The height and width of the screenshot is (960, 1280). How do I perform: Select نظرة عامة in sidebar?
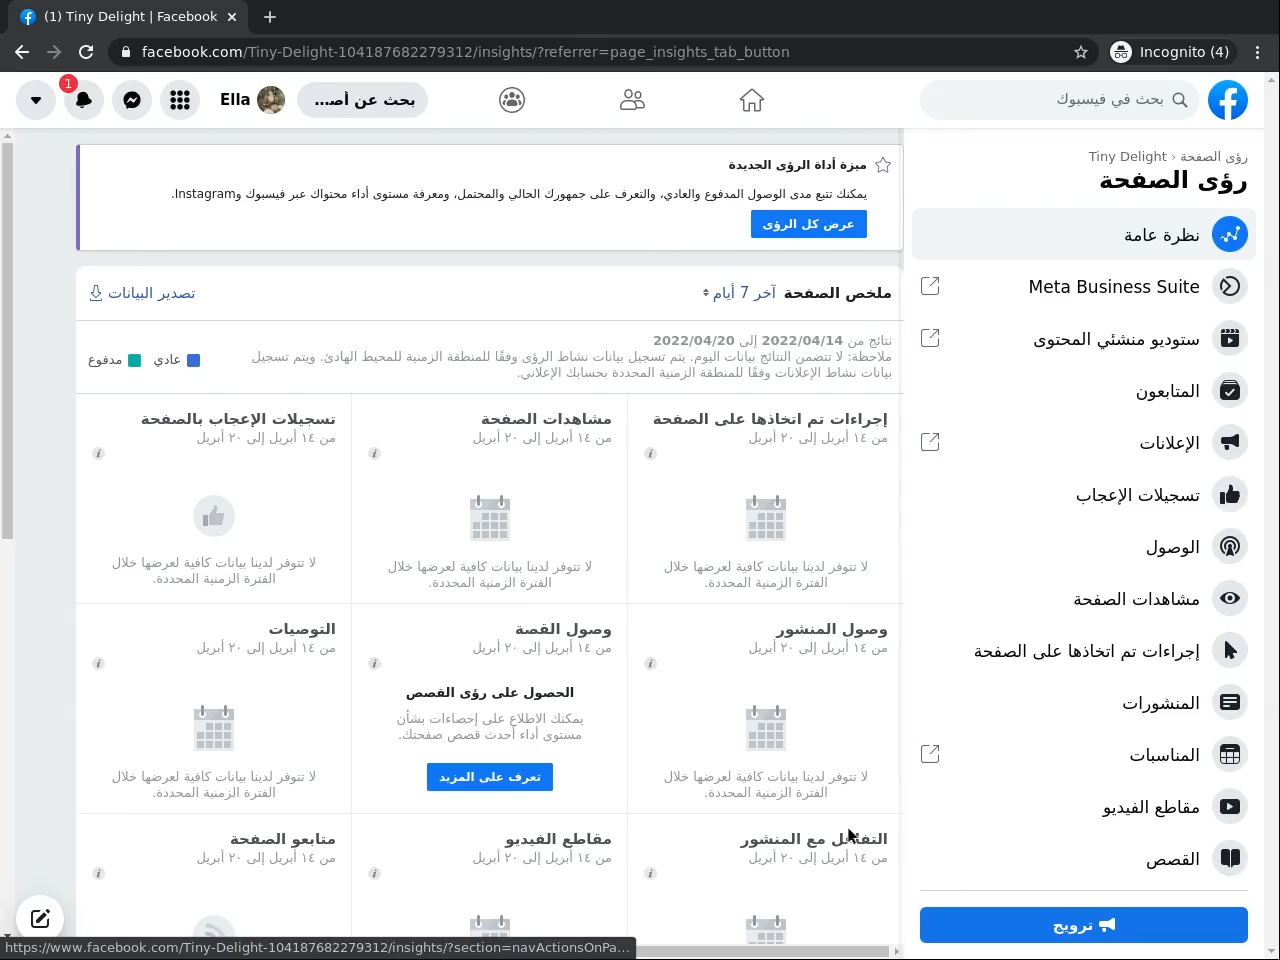pos(1084,234)
